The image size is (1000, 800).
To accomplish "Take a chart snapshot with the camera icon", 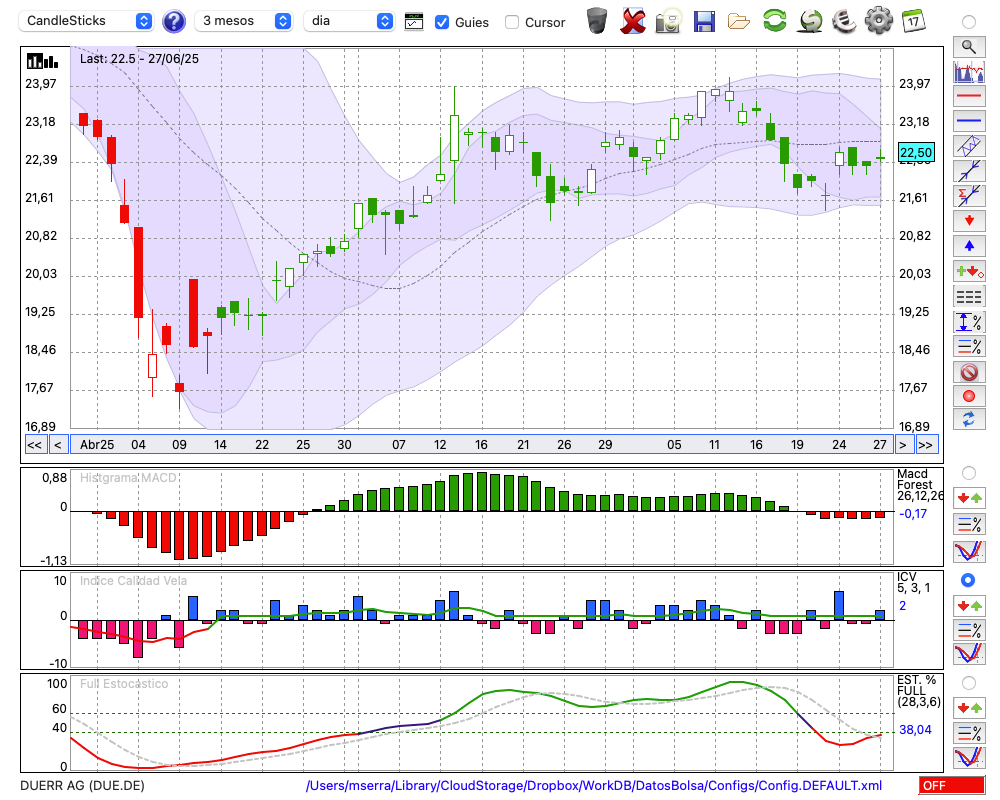I will tap(669, 21).
